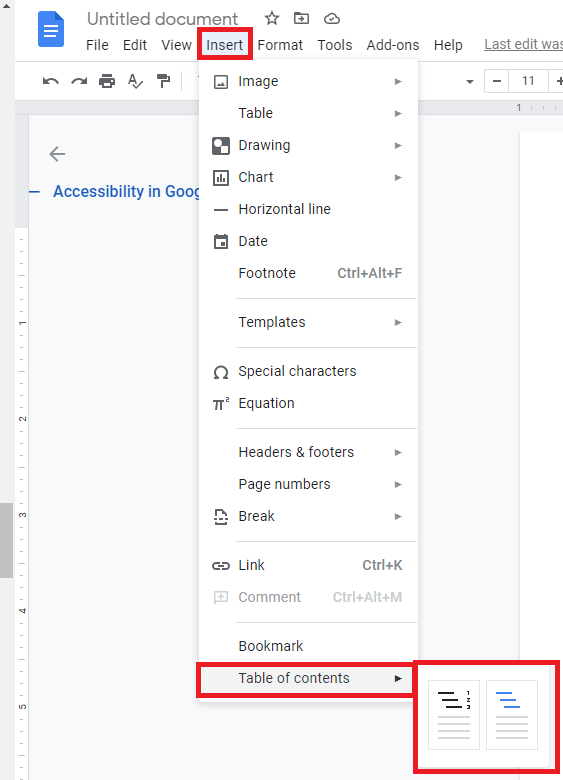Expand the Image submenu
The width and height of the screenshot is (563, 780).
(x=308, y=81)
